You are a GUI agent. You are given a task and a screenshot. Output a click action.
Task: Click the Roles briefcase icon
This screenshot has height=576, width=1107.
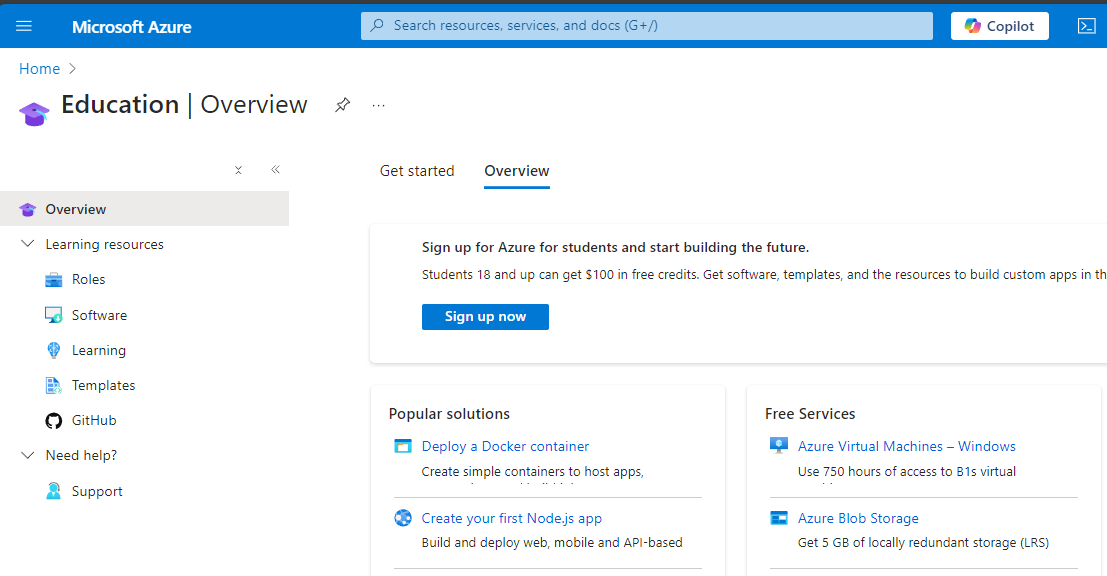(54, 280)
